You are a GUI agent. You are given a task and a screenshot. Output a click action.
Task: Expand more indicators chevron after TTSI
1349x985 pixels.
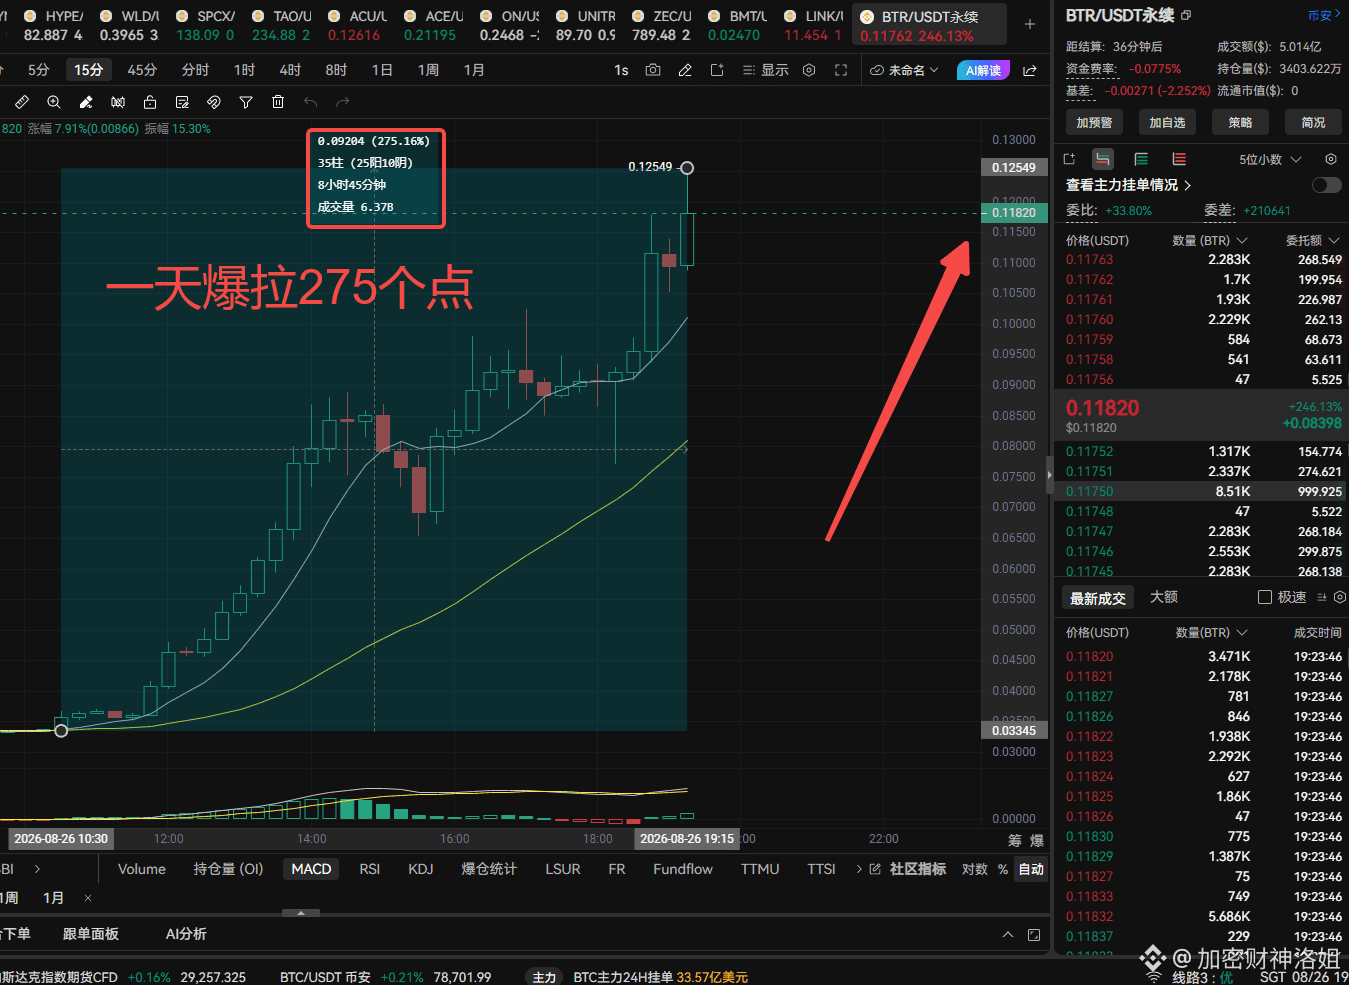coord(859,869)
